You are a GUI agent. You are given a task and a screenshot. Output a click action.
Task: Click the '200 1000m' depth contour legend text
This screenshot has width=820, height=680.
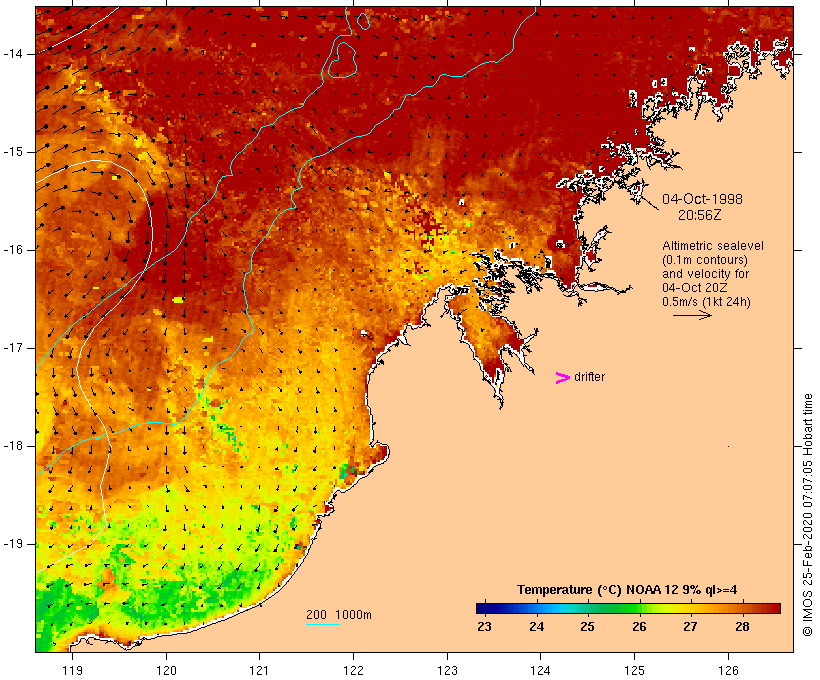tap(339, 615)
